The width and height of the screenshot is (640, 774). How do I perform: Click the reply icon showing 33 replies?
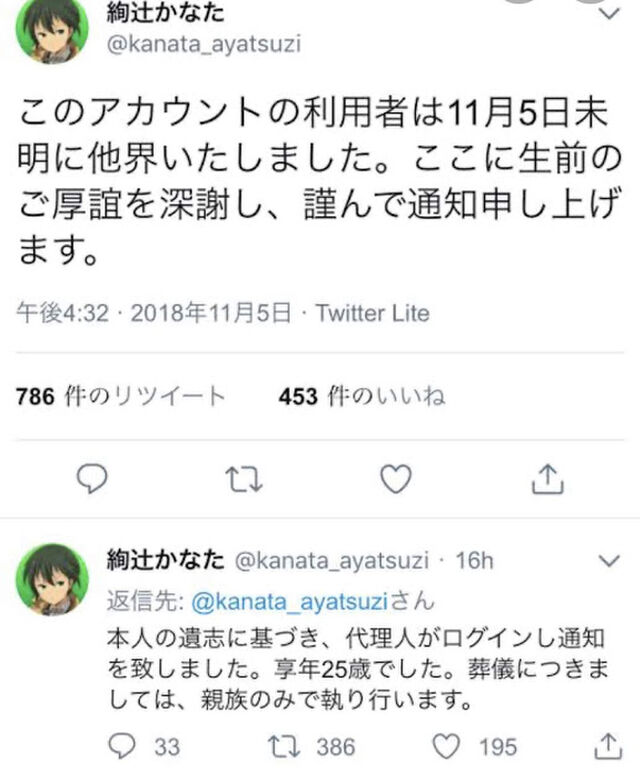122,746
